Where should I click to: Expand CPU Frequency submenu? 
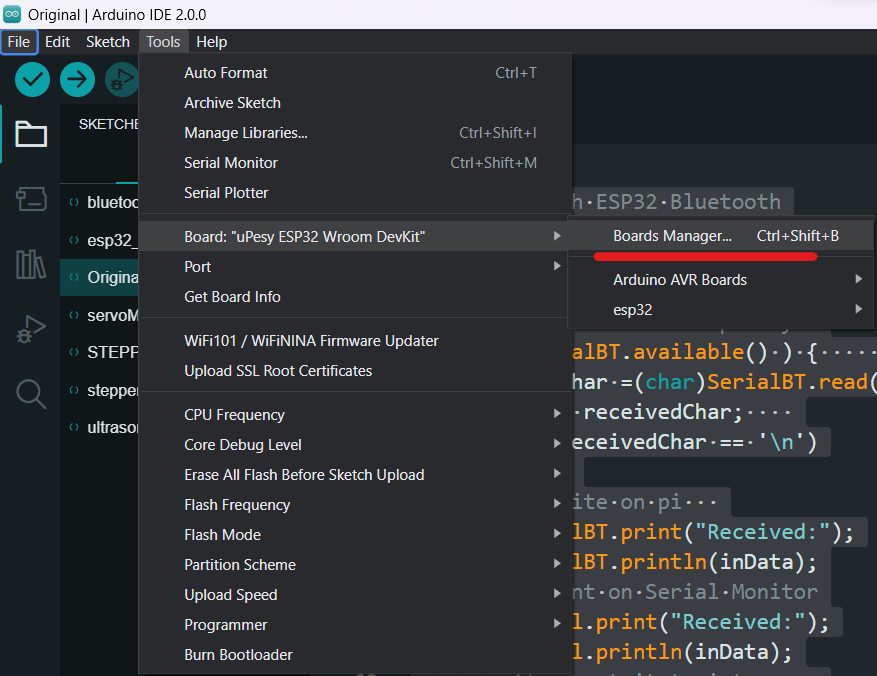tap(355, 415)
